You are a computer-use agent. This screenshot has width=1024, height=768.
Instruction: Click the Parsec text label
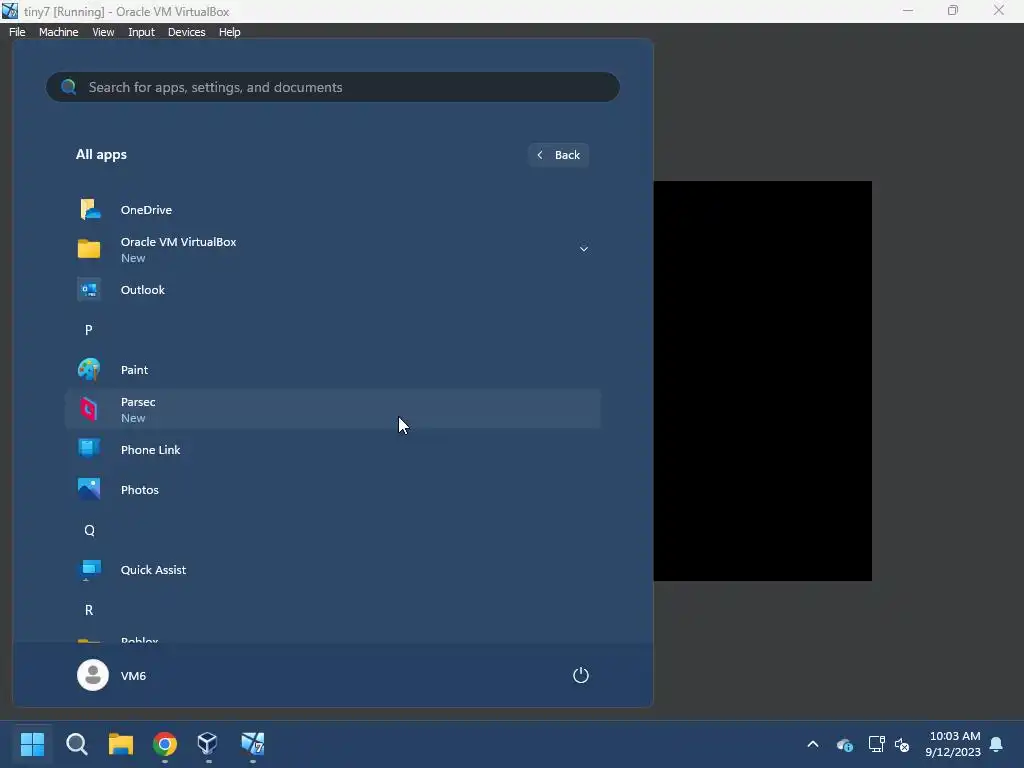click(x=138, y=402)
